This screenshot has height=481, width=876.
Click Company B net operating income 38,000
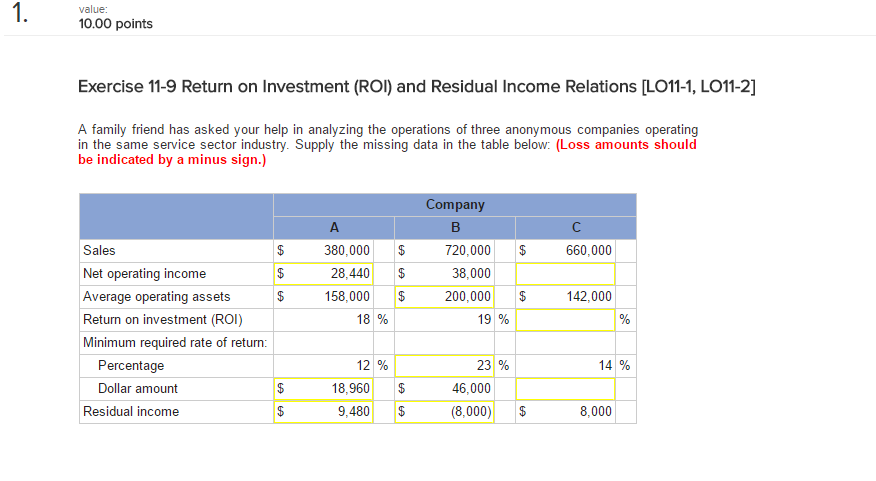coord(471,274)
